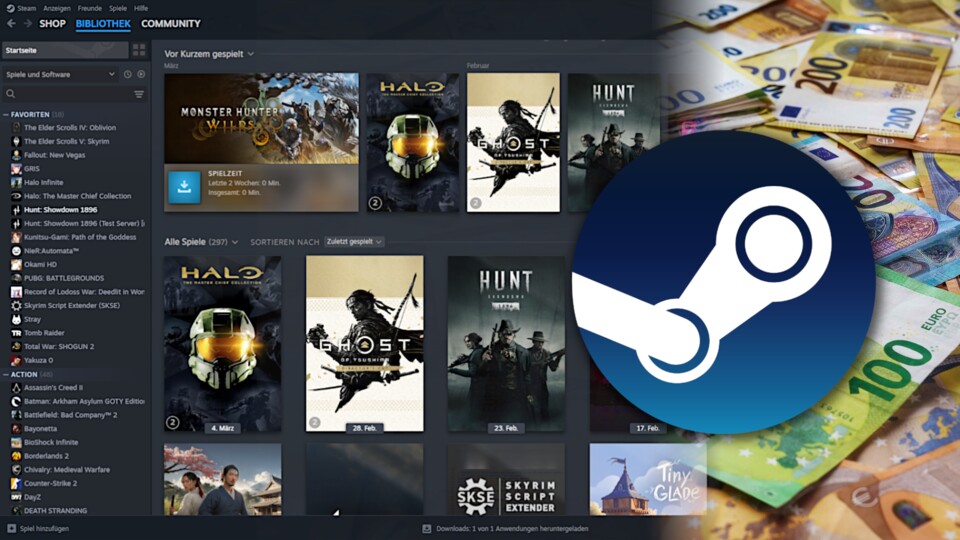This screenshot has height=540, width=960.
Task: Collapse the ACTION category
Action: pos(6,374)
